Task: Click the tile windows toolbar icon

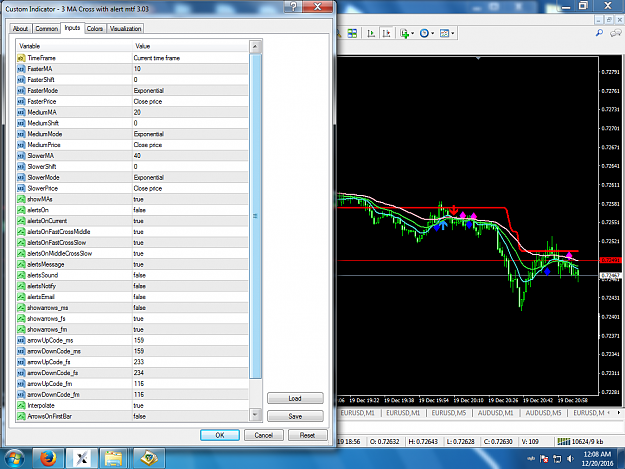Action: pyautogui.click(x=352, y=33)
